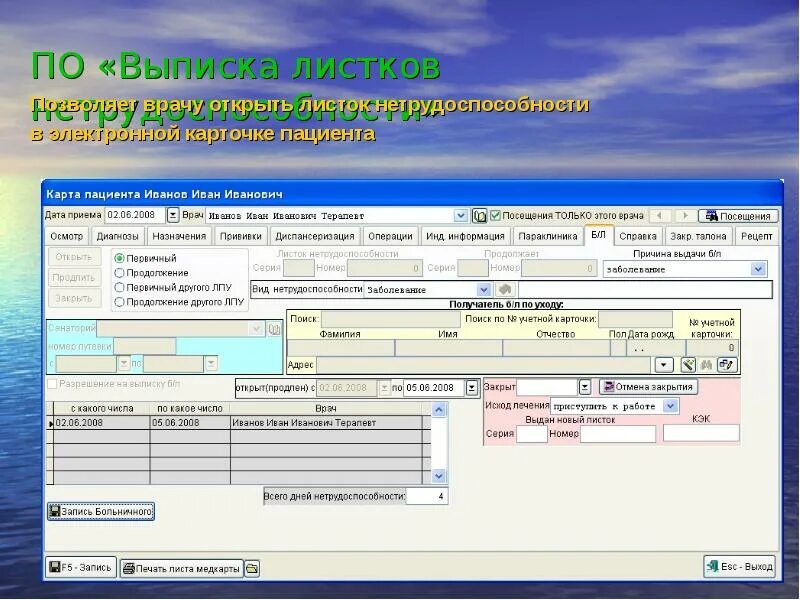Select the Первичный radio option
This screenshot has height=600, width=800.
coord(119,259)
